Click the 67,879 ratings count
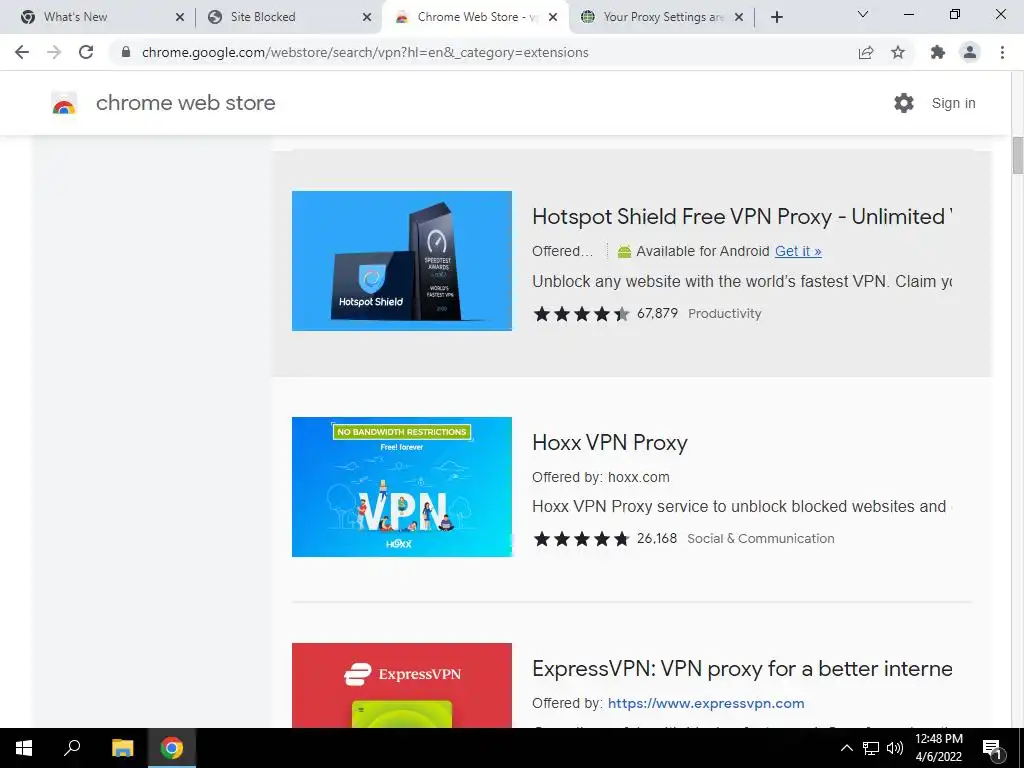The height and width of the screenshot is (768, 1024). [x=657, y=313]
